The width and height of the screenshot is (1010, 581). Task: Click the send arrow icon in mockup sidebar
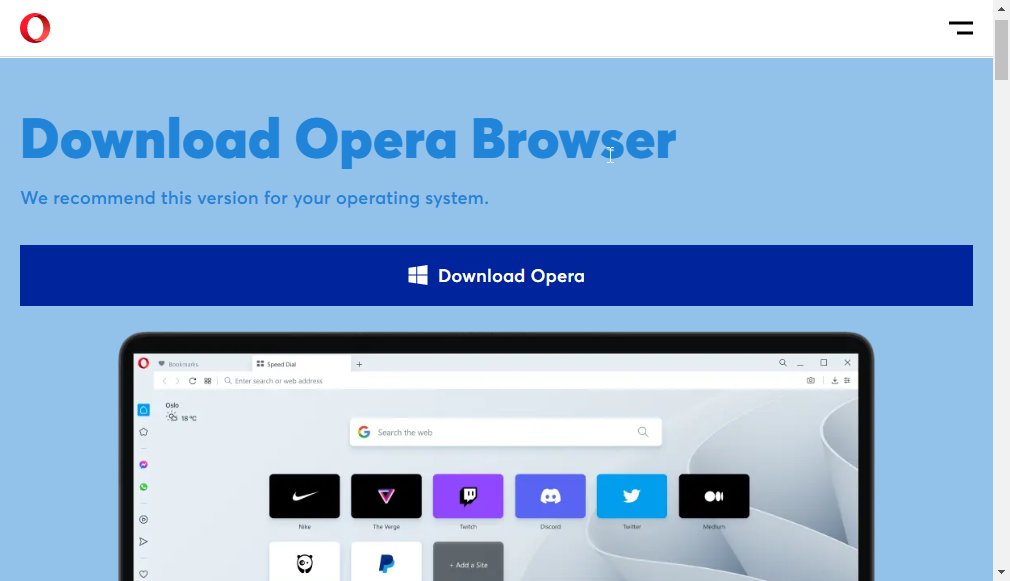[x=144, y=542]
